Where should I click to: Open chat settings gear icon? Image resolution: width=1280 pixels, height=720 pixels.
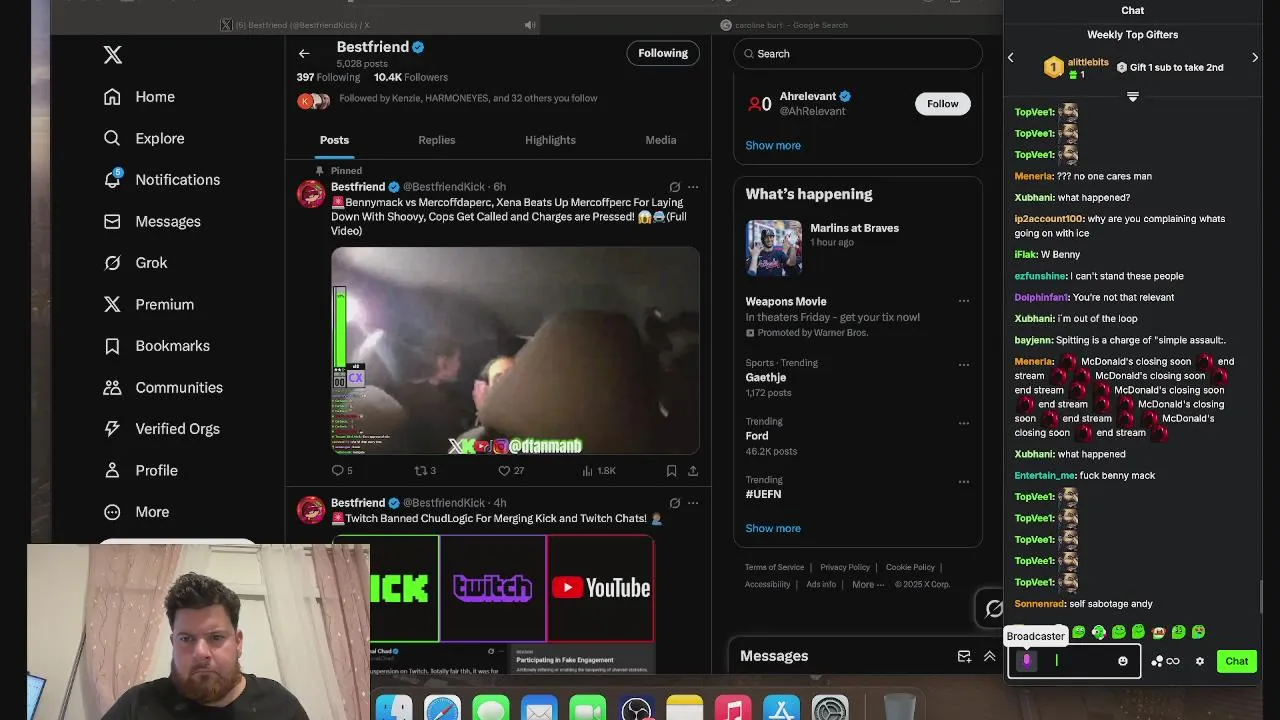pyautogui.click(x=1200, y=661)
